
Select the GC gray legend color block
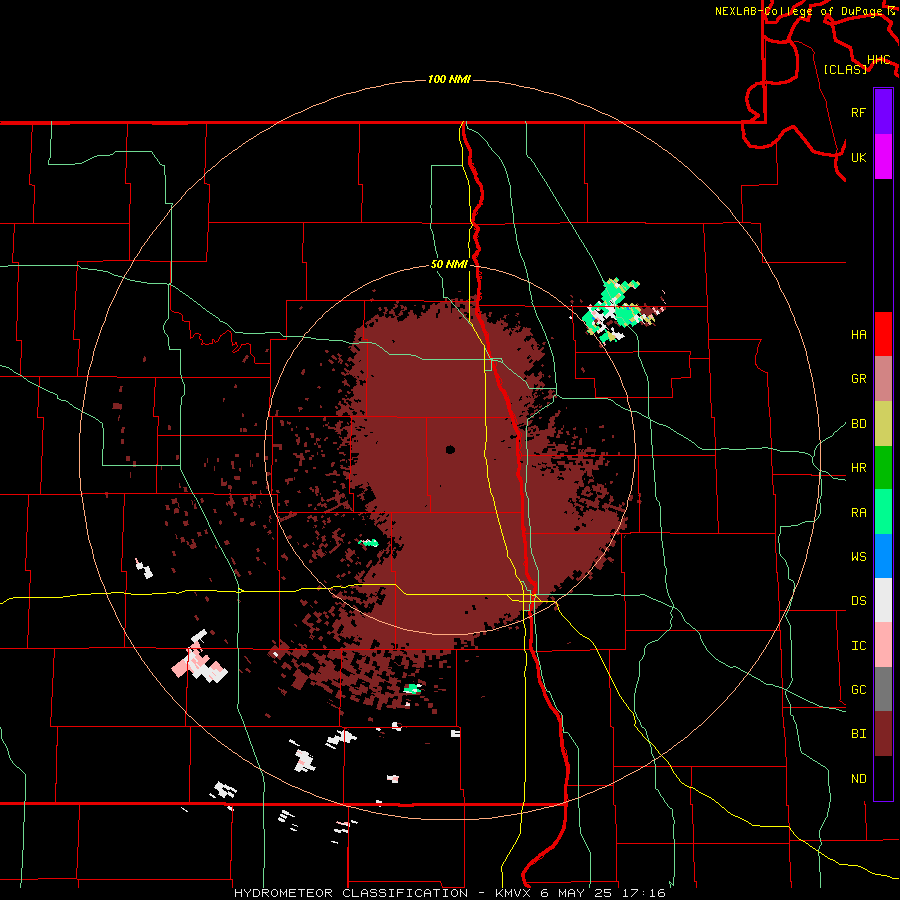tap(883, 689)
